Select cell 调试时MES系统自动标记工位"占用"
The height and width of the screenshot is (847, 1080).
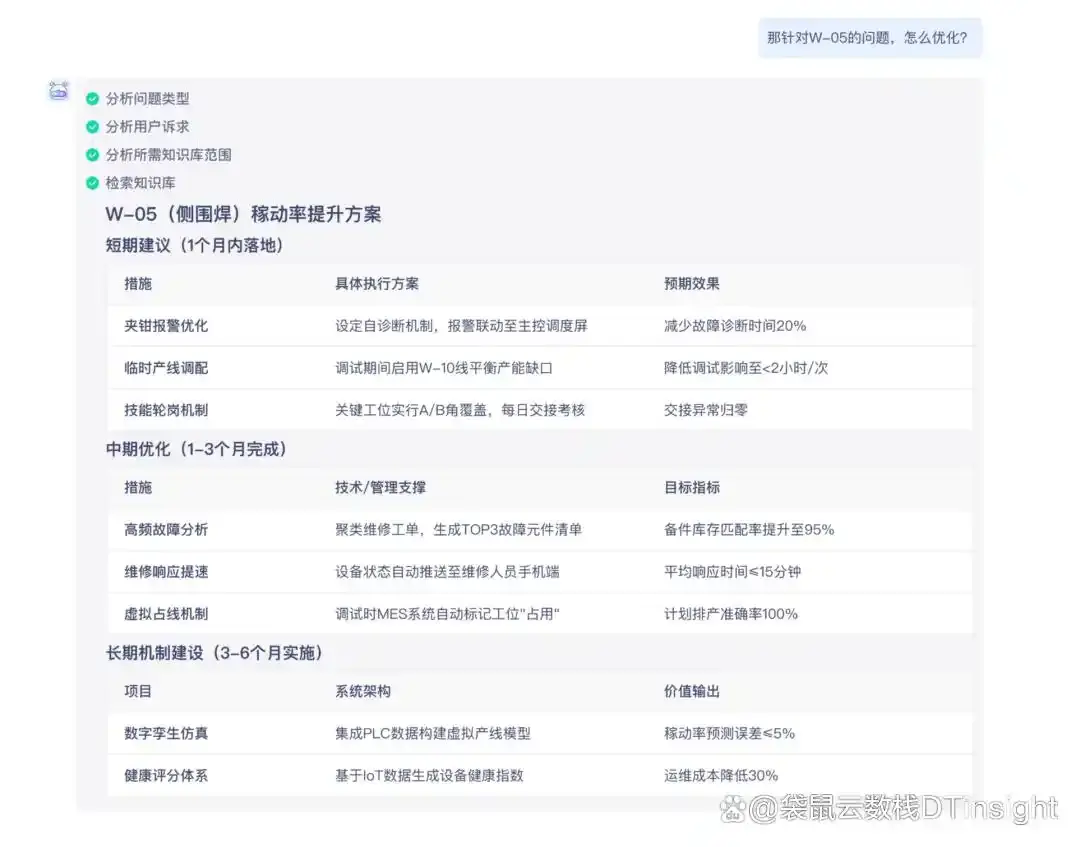tap(448, 614)
